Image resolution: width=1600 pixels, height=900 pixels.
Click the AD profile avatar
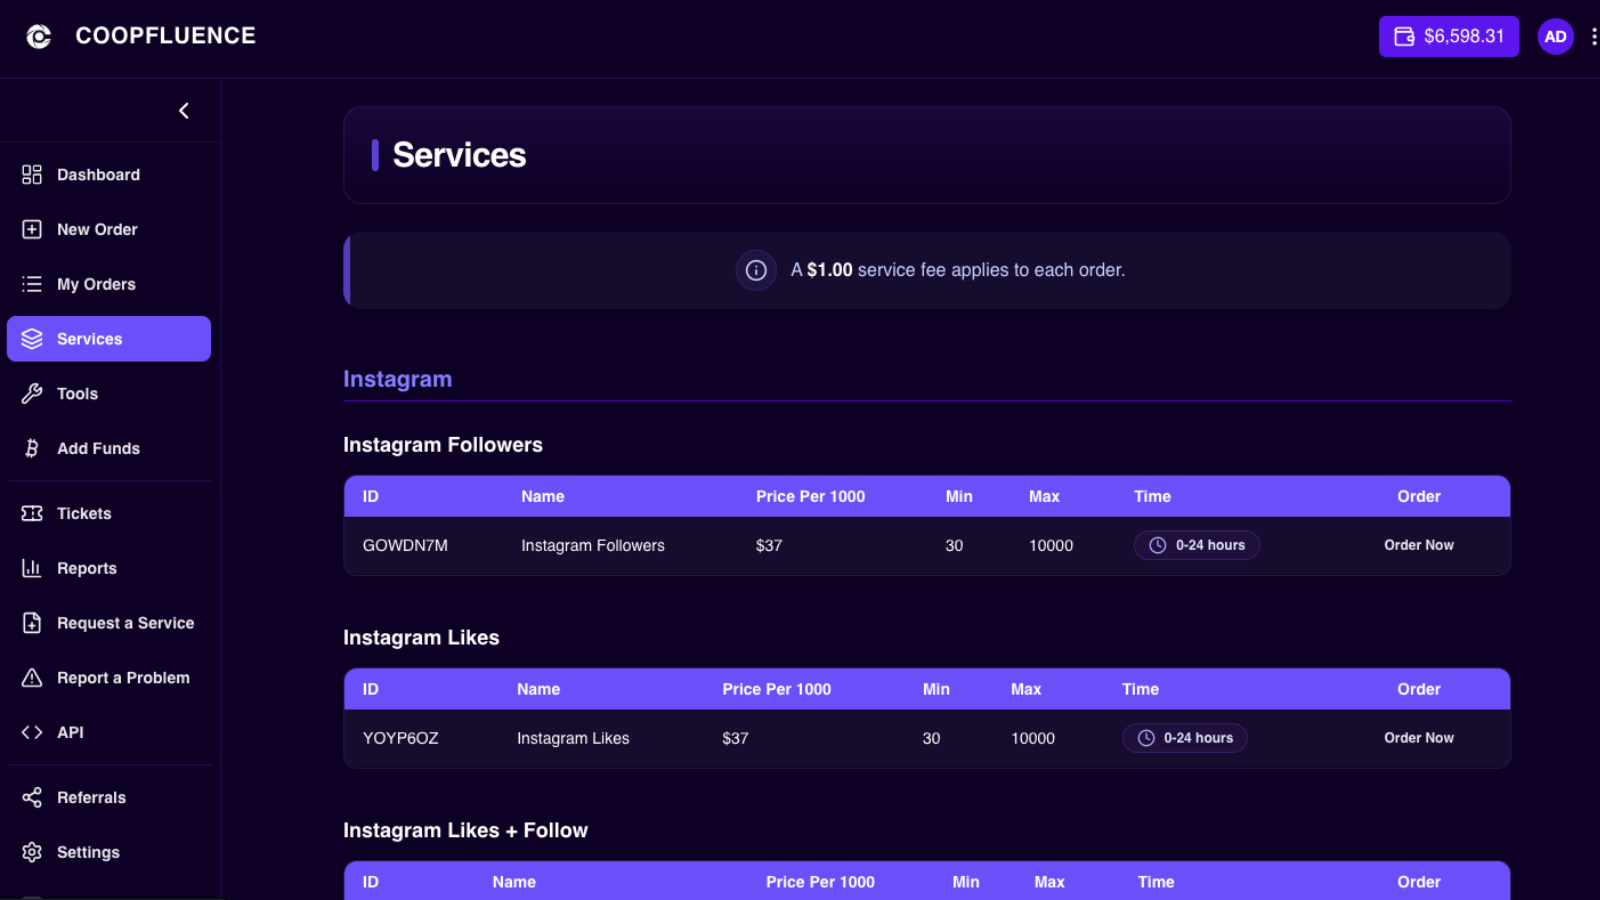[x=1555, y=36]
